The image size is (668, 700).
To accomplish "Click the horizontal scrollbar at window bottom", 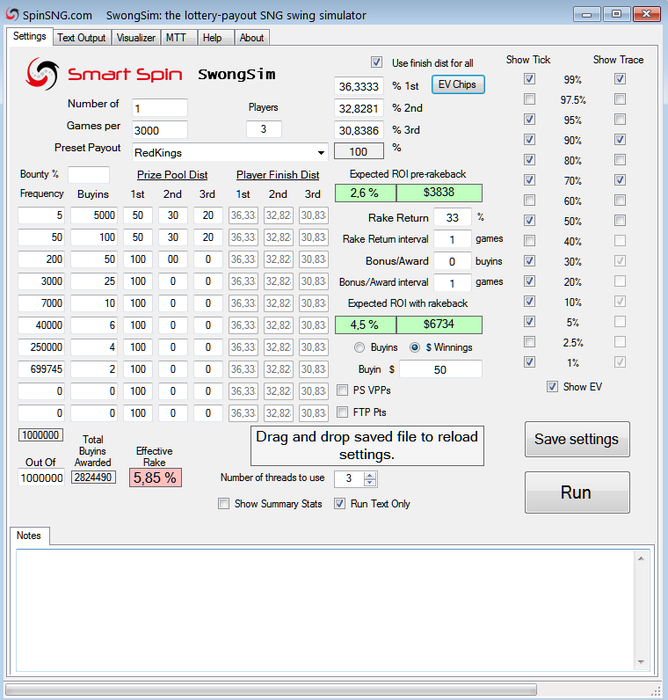I will pos(271,690).
